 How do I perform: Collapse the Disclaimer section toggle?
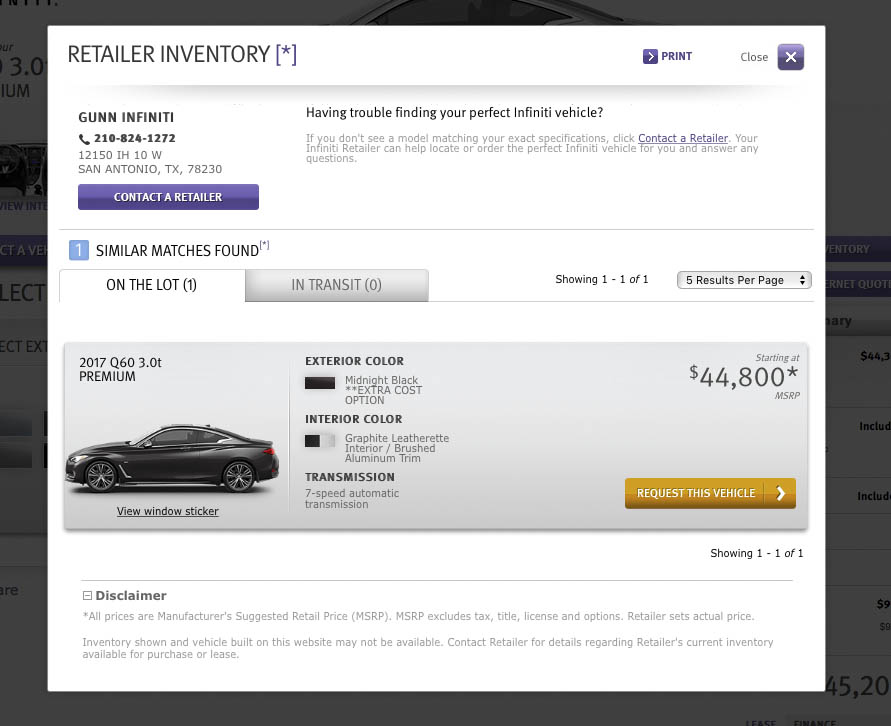87,595
